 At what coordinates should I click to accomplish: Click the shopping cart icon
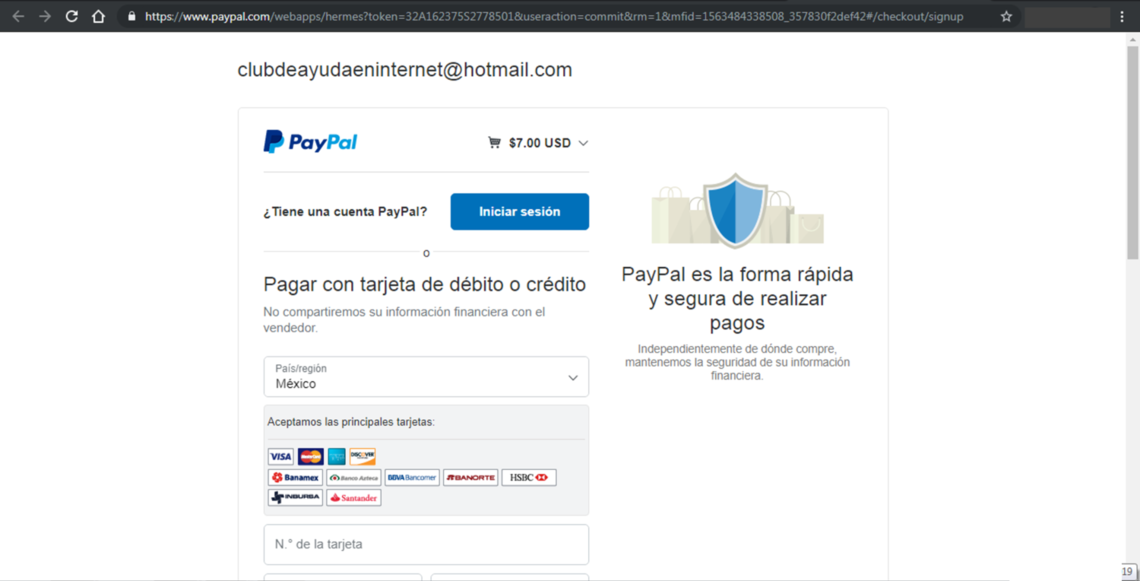pos(494,143)
